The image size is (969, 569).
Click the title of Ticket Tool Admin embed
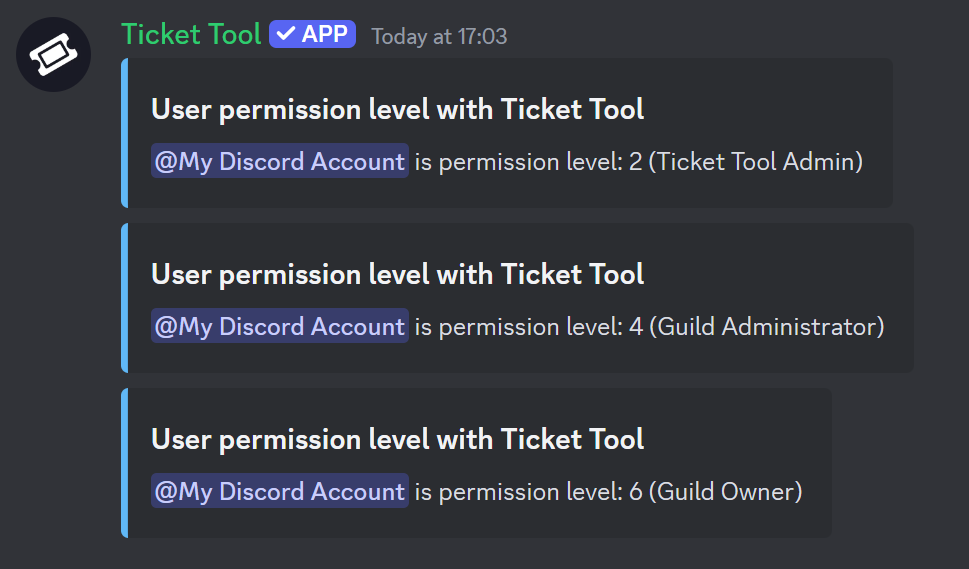pos(397,109)
